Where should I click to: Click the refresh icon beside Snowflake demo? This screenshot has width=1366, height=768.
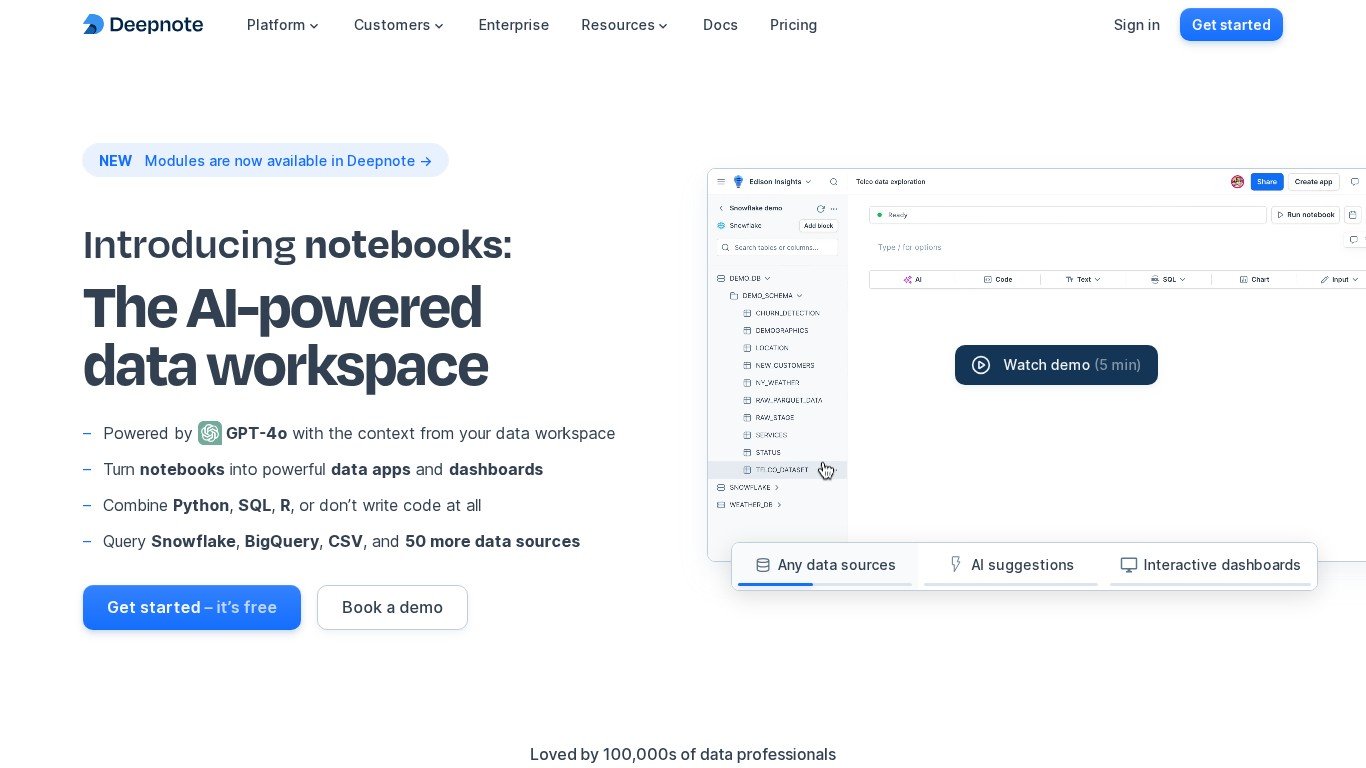point(821,208)
